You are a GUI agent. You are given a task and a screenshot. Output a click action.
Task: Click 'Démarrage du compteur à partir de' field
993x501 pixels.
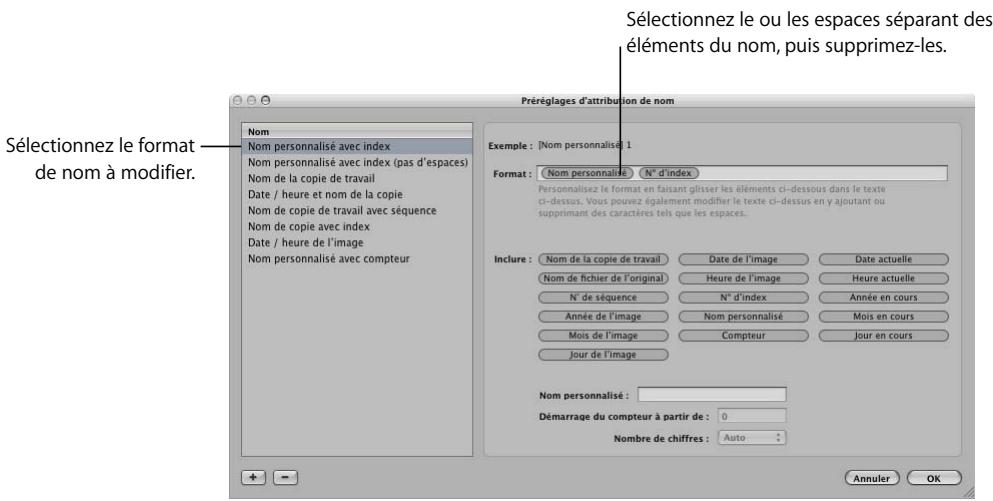click(752, 416)
